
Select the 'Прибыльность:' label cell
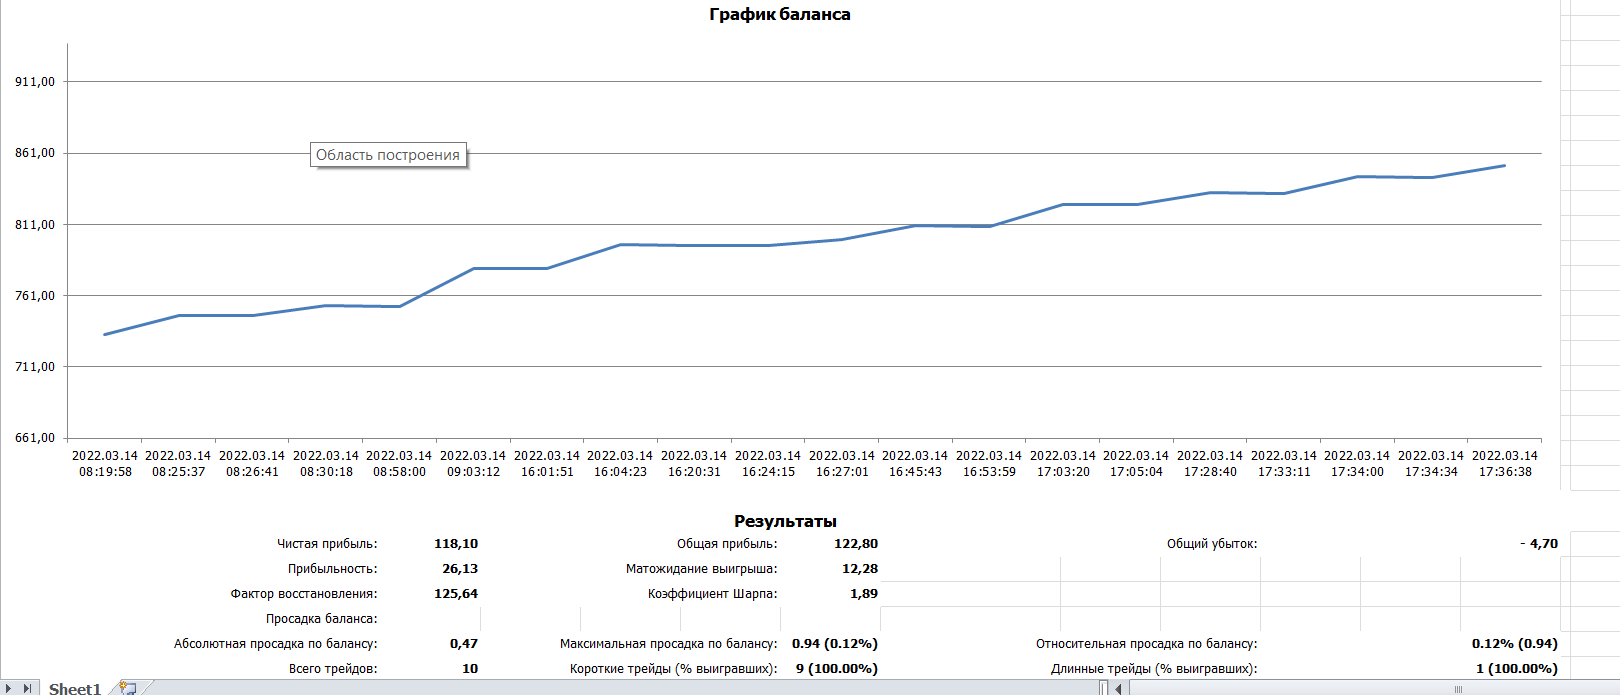click(x=333, y=569)
